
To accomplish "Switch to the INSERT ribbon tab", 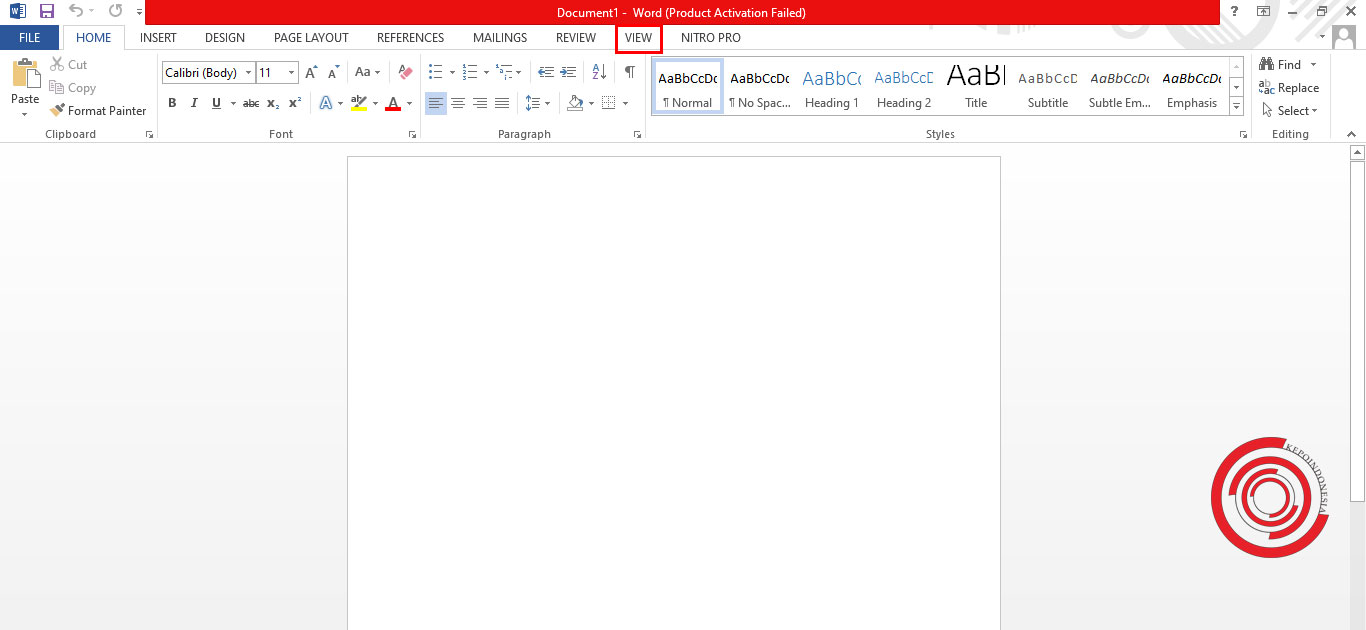I will point(158,37).
